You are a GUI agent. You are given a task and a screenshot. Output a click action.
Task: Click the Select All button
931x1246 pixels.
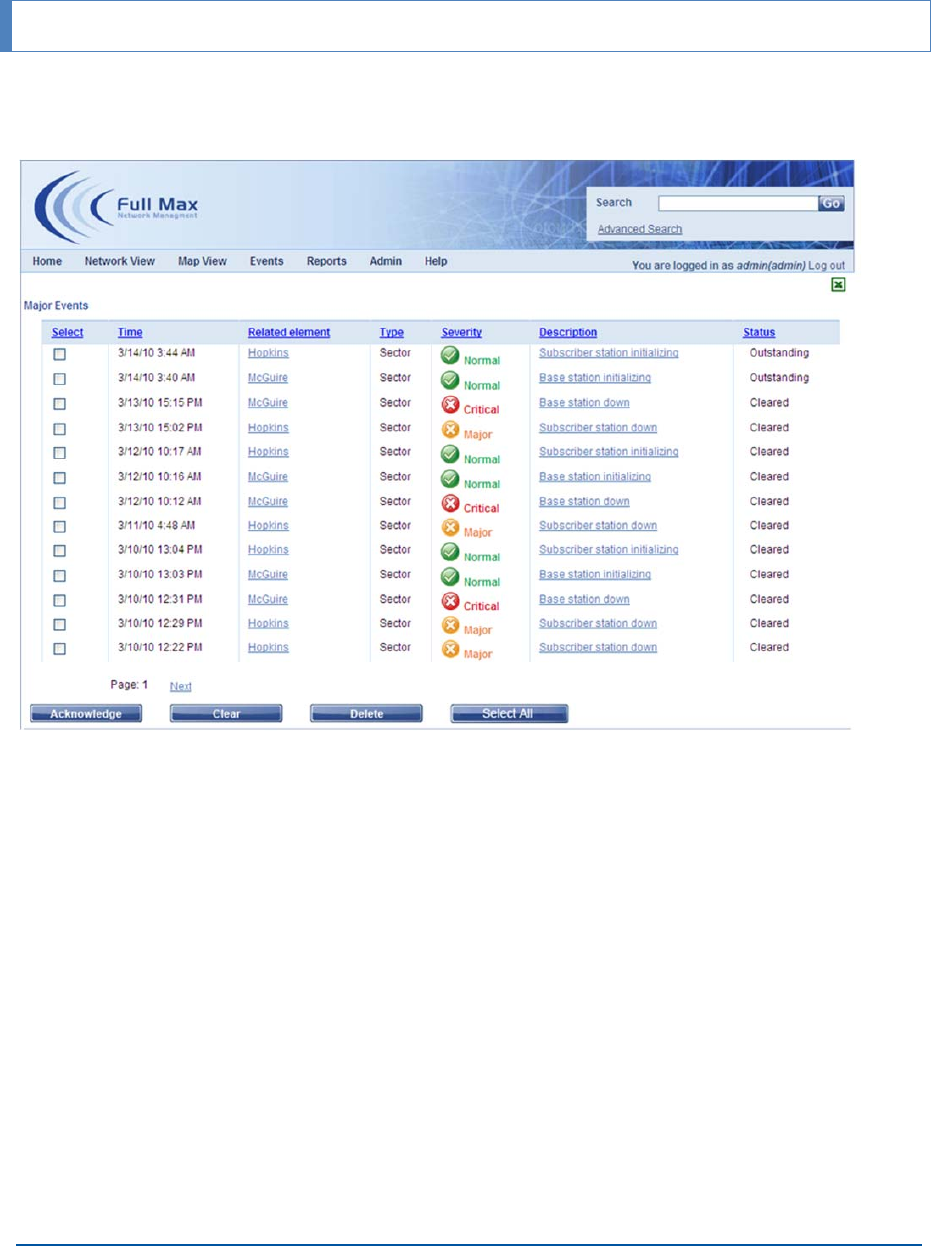click(509, 714)
